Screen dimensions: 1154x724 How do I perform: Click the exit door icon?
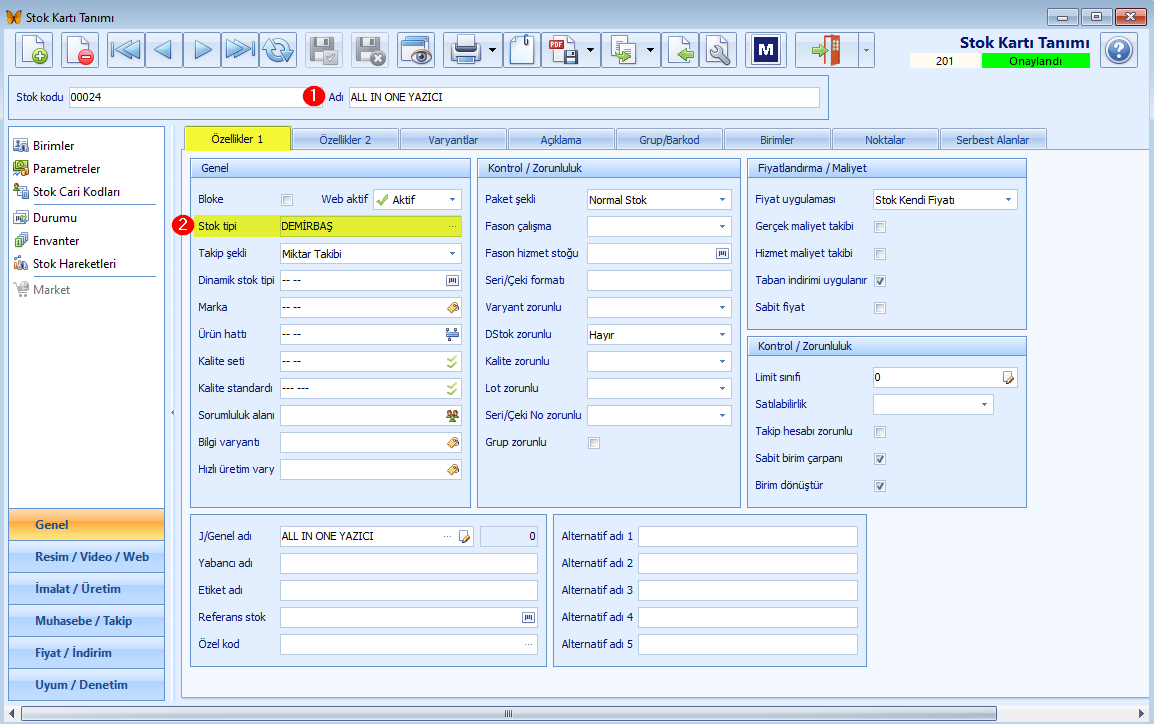(x=826, y=50)
